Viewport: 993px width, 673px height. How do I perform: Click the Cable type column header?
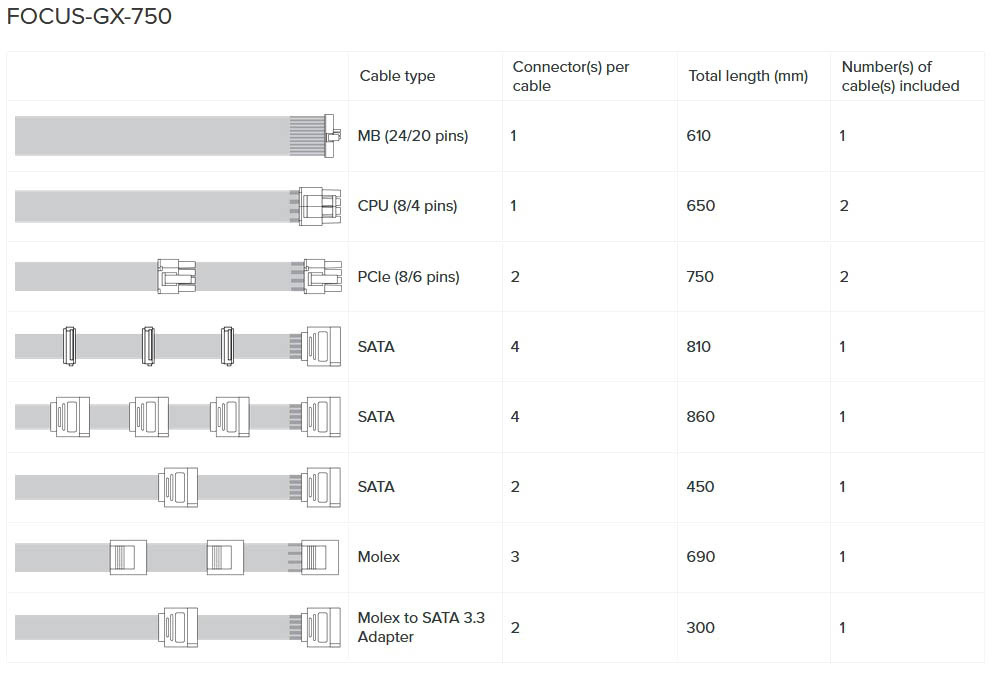[x=397, y=76]
